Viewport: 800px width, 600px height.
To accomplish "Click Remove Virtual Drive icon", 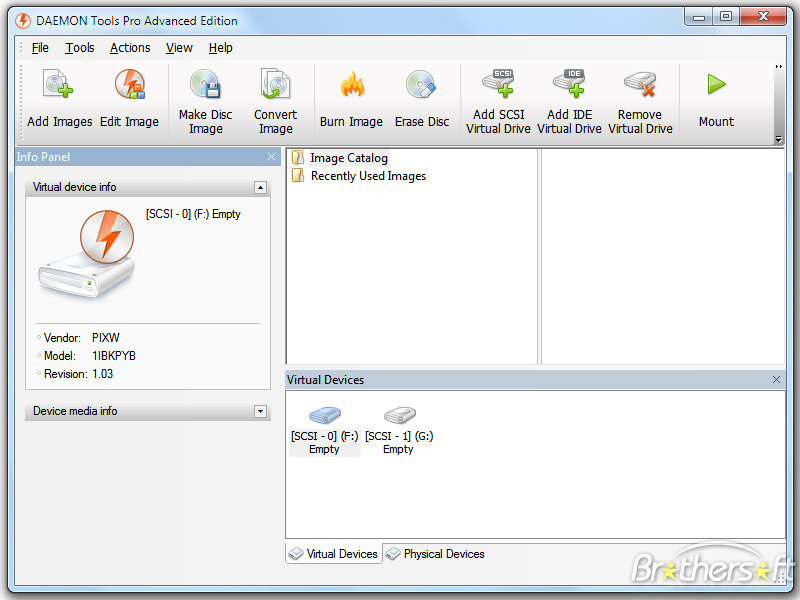I will click(640, 84).
